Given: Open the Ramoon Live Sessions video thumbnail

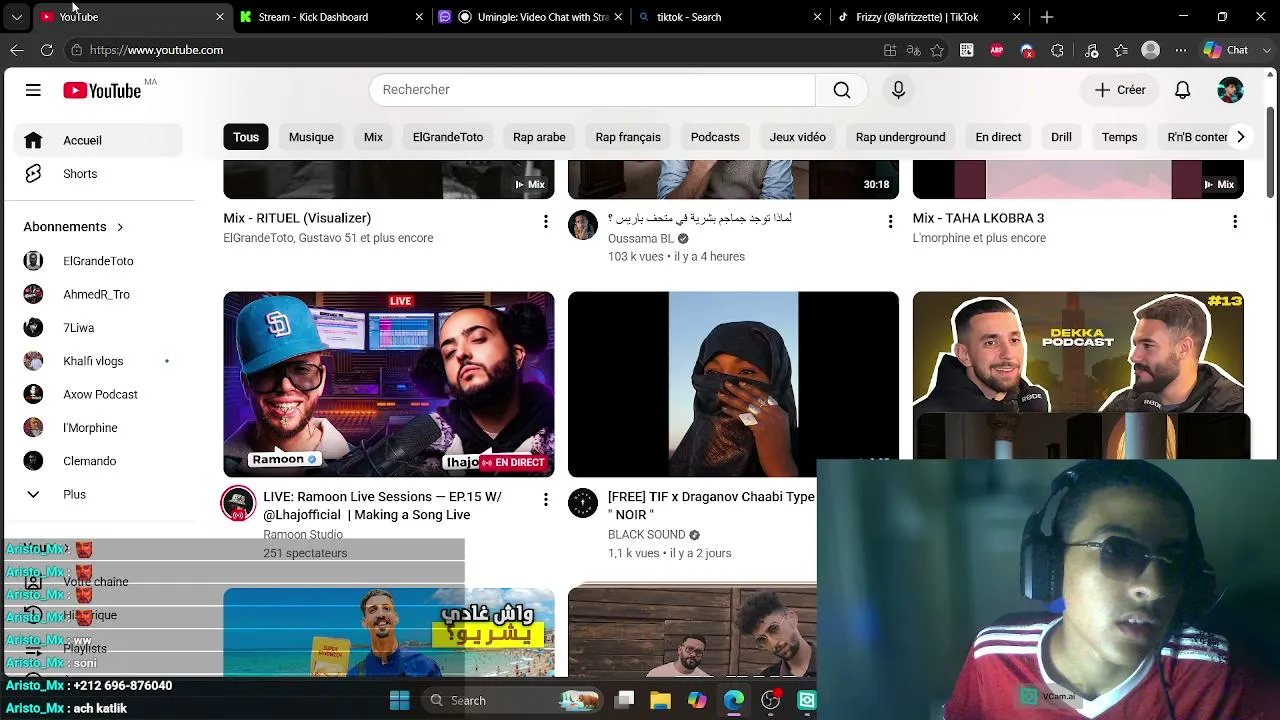Looking at the screenshot, I should point(389,384).
